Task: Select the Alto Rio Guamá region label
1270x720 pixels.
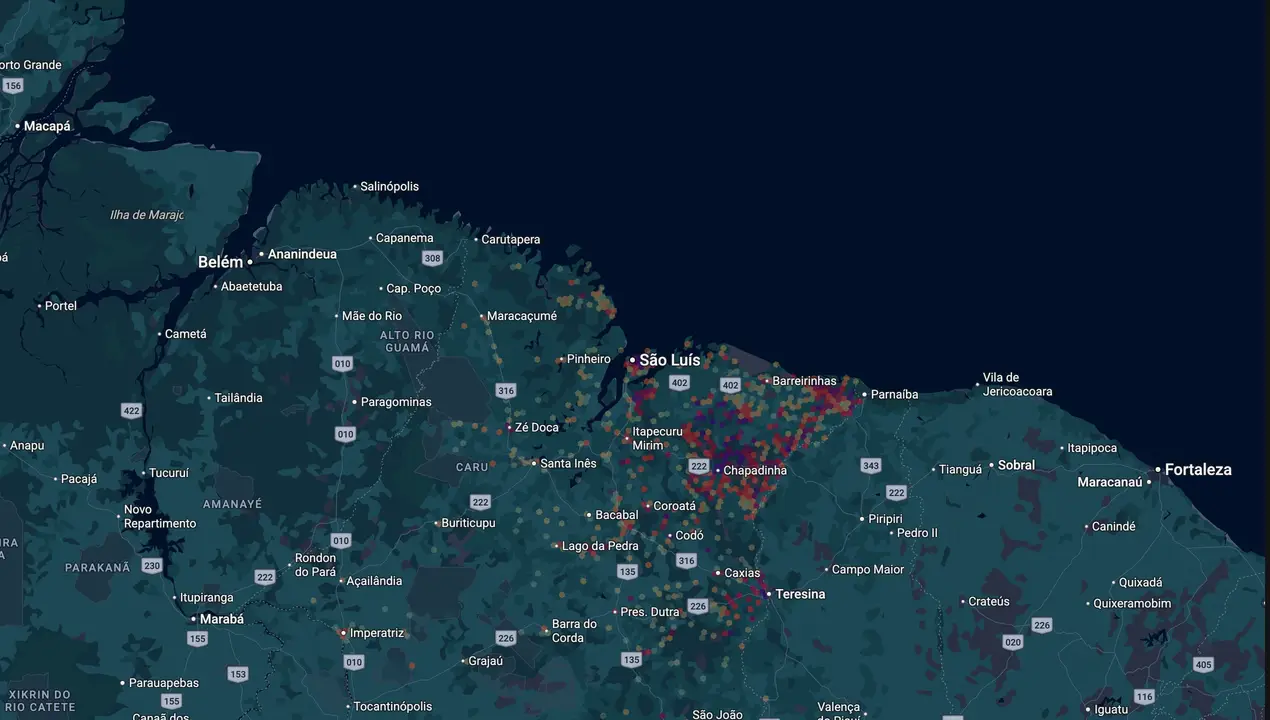Action: (x=407, y=341)
